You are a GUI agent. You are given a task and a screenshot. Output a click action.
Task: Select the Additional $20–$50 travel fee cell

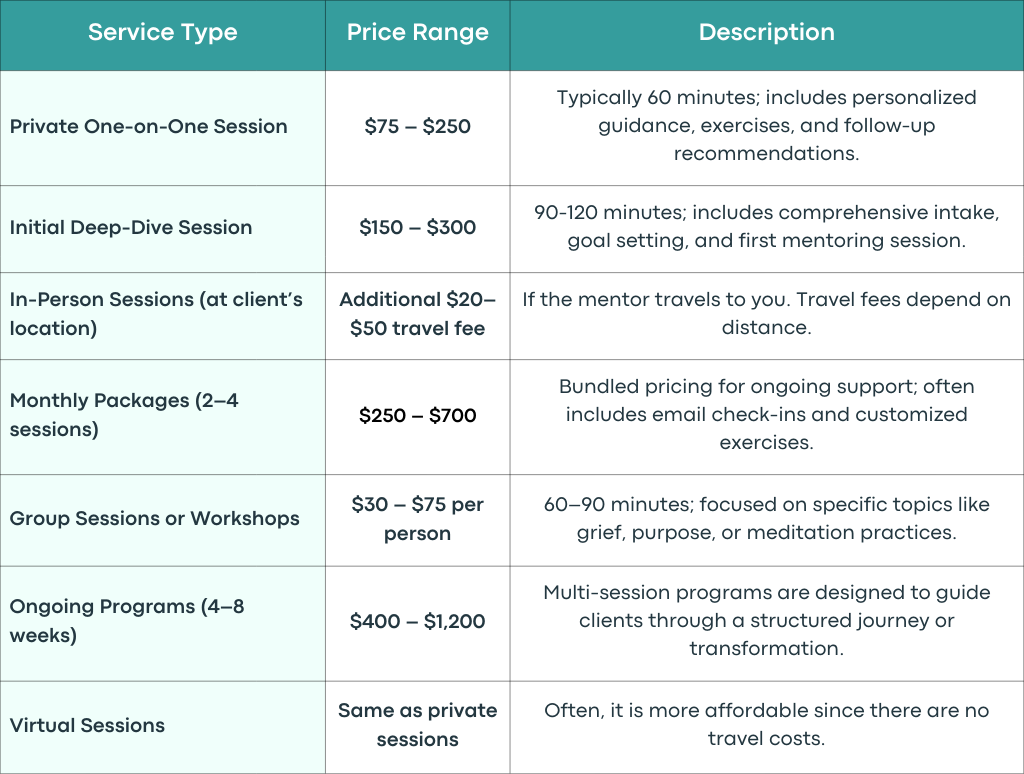tap(417, 314)
